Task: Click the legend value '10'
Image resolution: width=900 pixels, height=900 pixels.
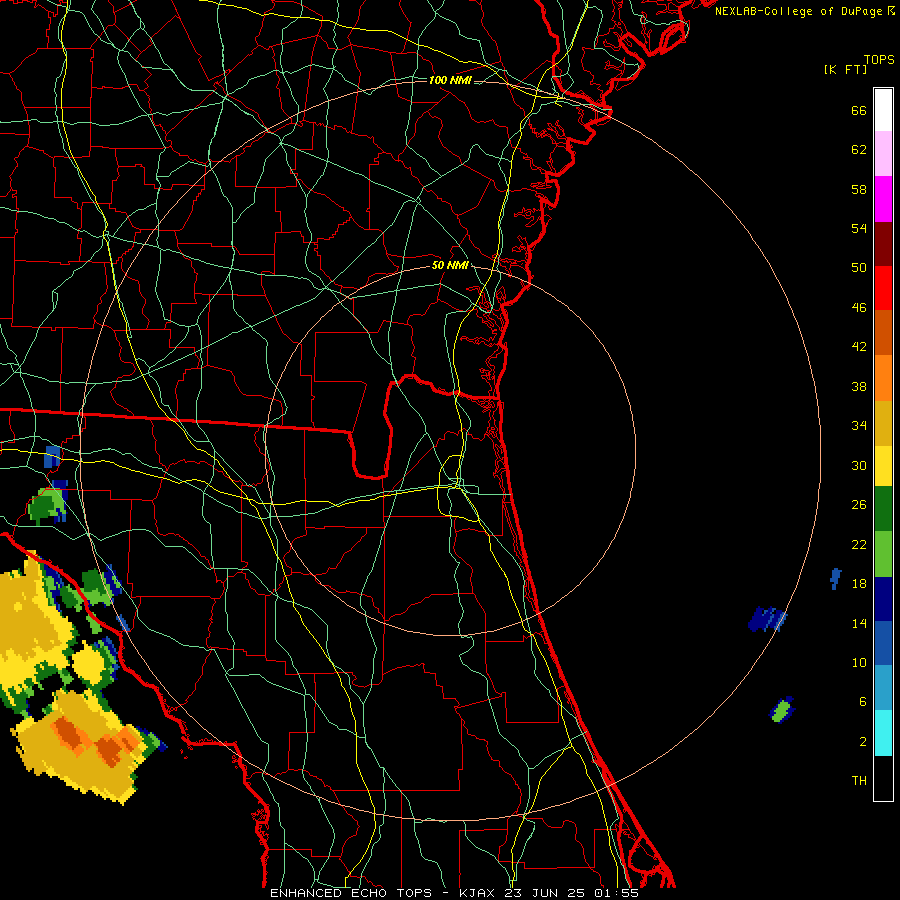Action: click(859, 663)
